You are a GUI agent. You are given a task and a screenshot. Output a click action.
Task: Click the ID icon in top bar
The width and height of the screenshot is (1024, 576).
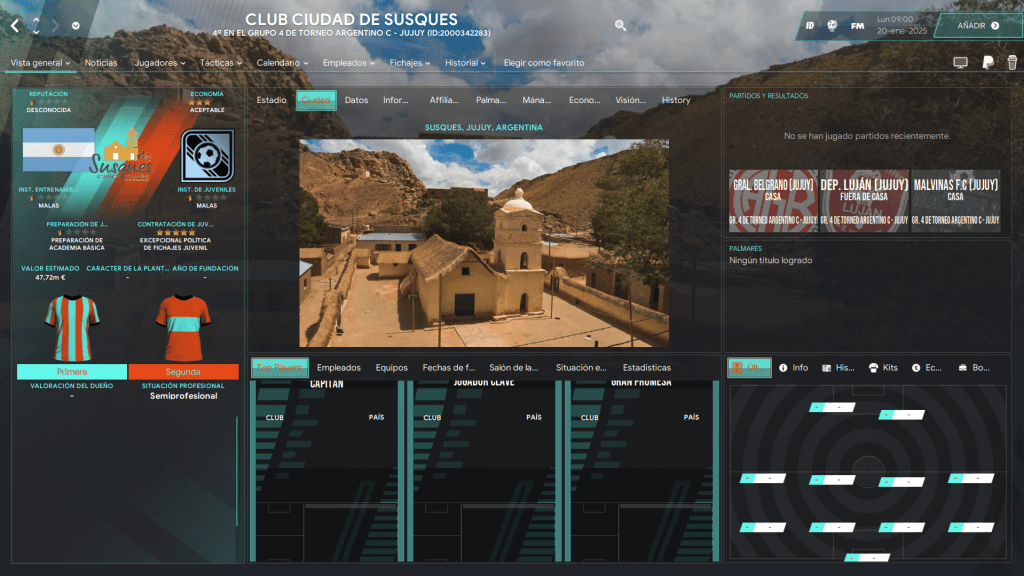pos(810,25)
